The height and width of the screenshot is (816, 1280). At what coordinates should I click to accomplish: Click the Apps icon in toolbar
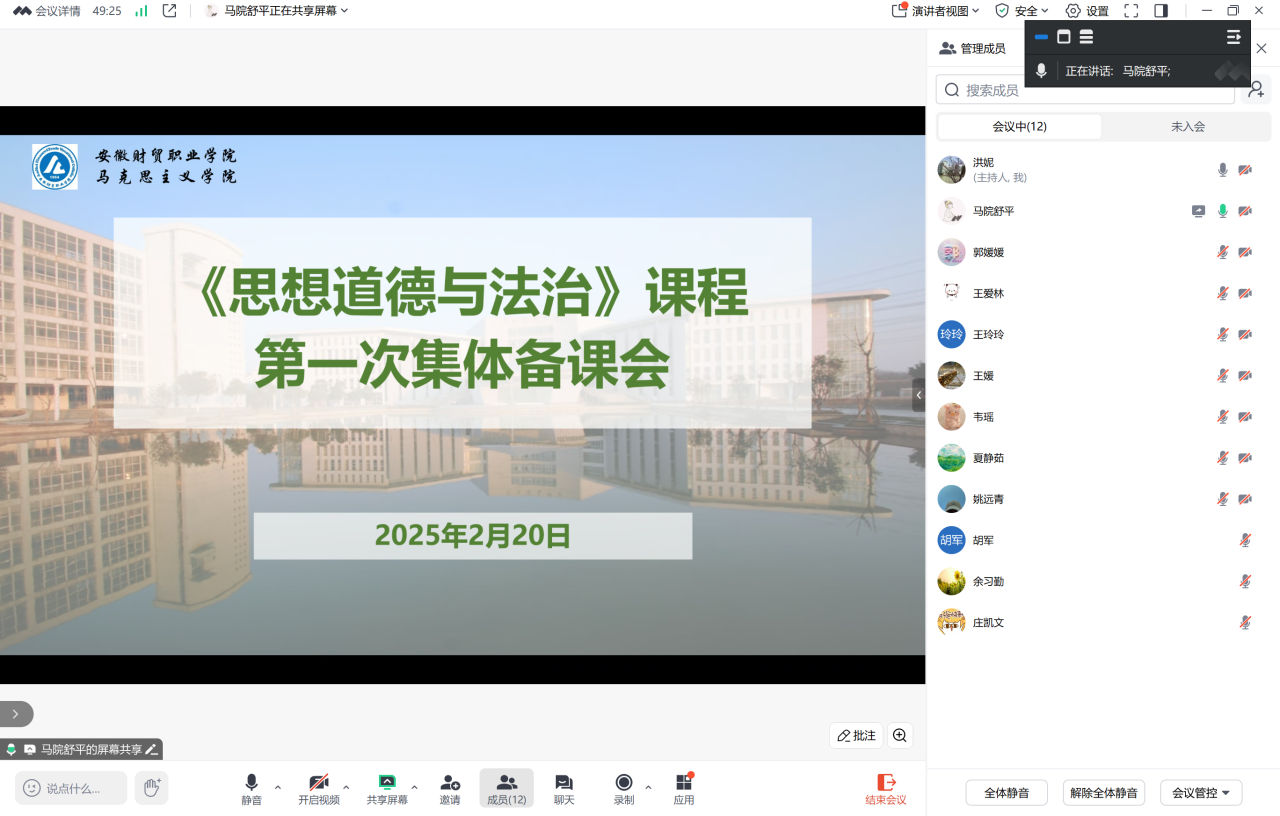click(684, 788)
